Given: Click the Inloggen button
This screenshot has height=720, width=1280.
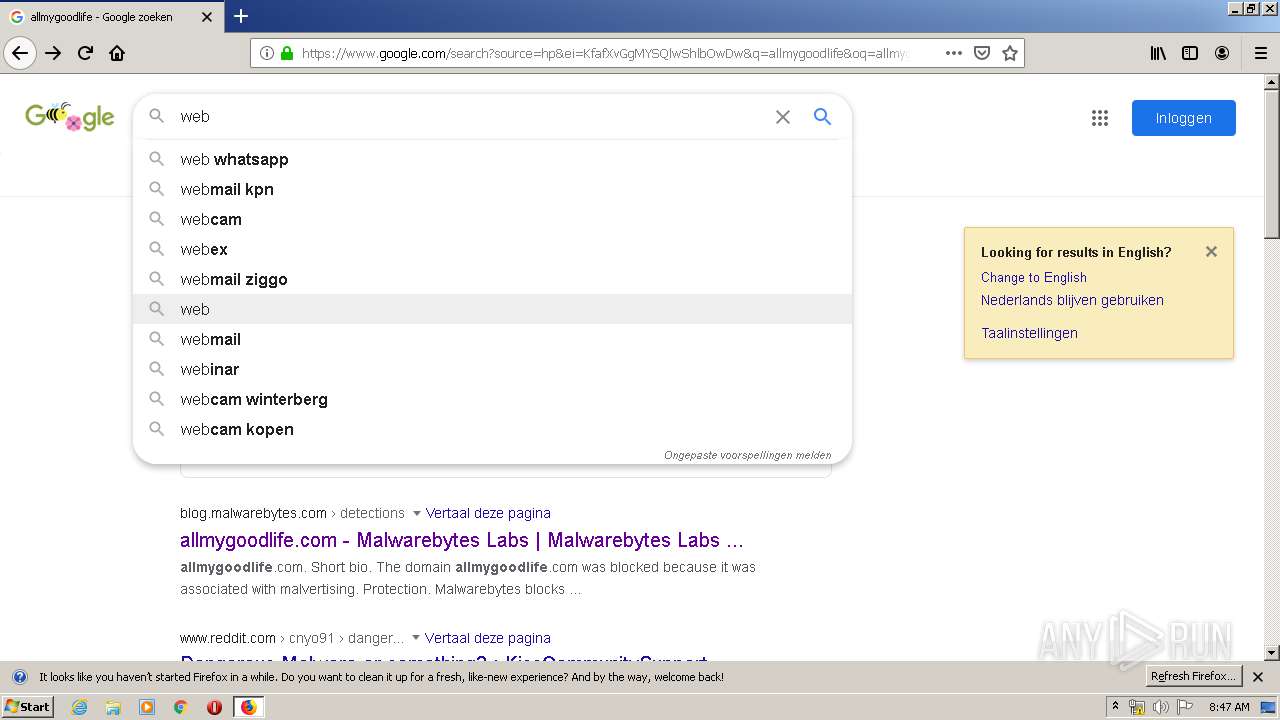Looking at the screenshot, I should pyautogui.click(x=1184, y=118).
